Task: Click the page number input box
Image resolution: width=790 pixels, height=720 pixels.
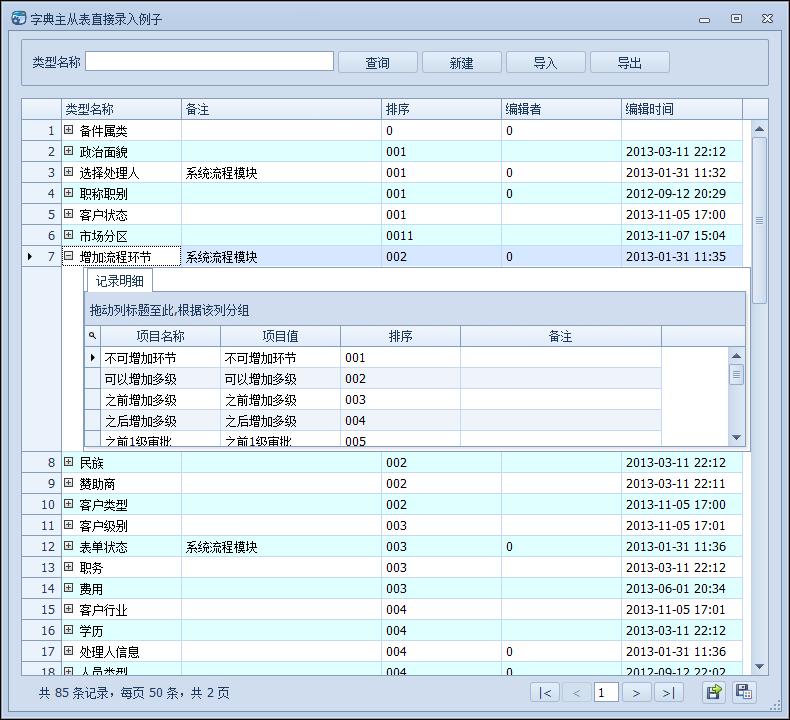Action: tap(606, 693)
